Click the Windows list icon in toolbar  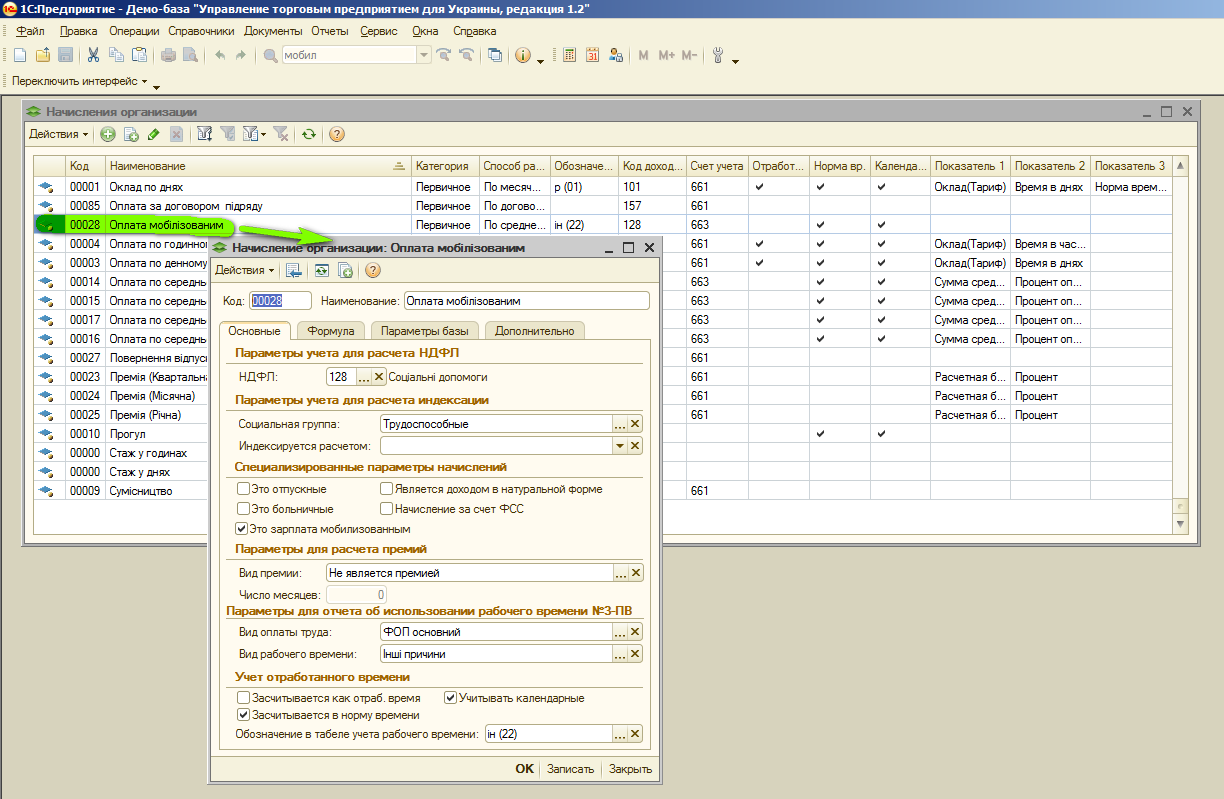(495, 56)
